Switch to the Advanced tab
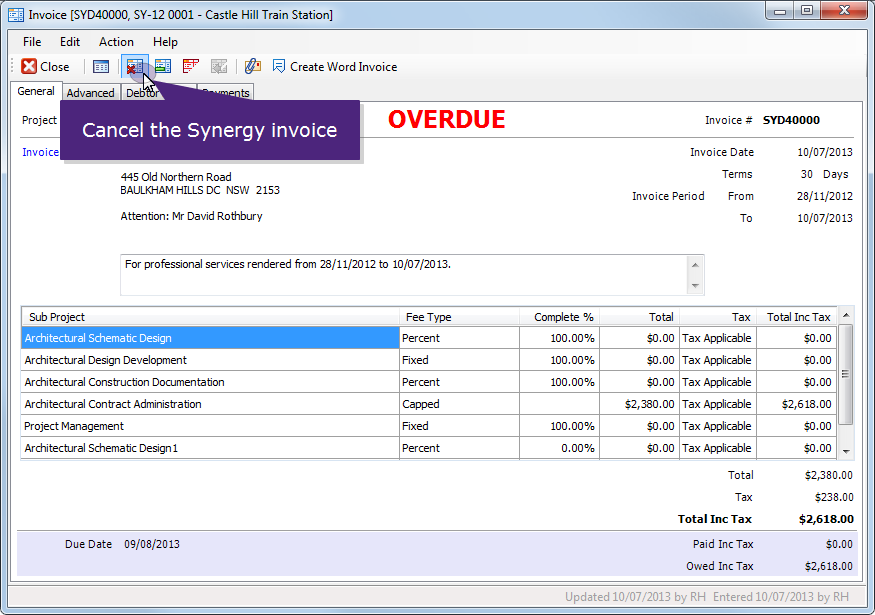 90,92
